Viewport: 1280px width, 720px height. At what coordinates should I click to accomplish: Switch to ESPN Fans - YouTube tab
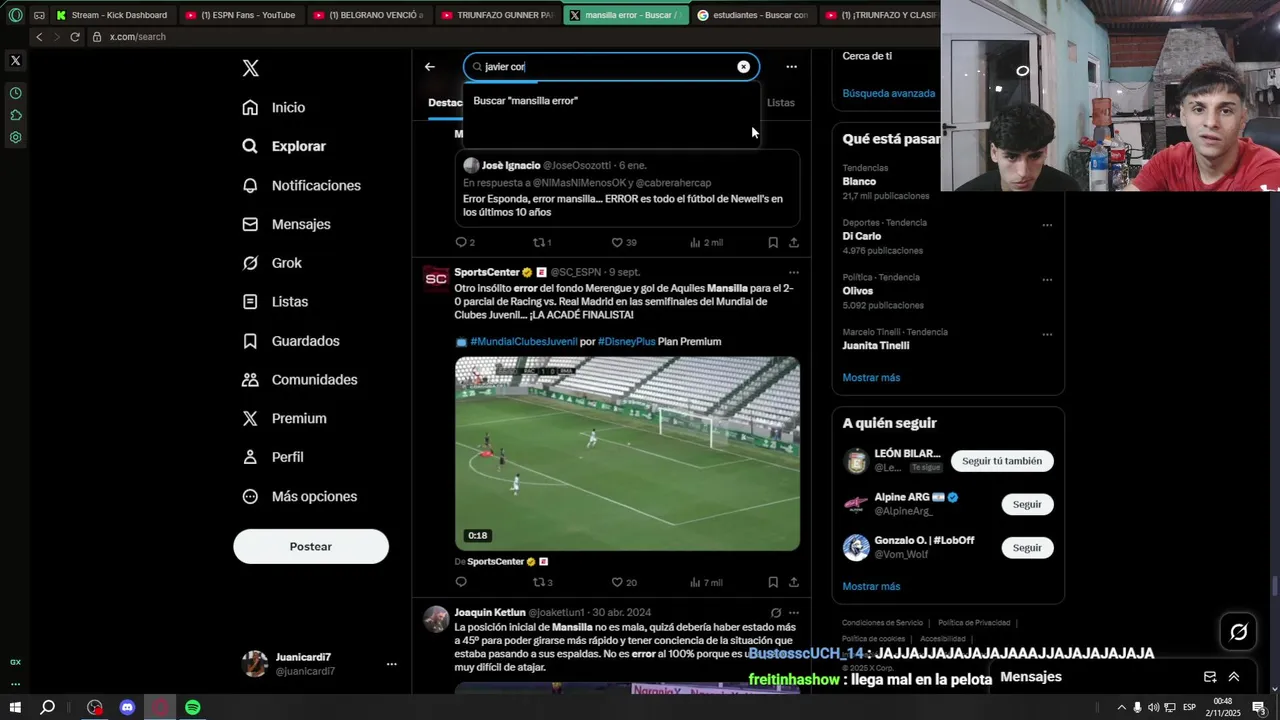[241, 15]
